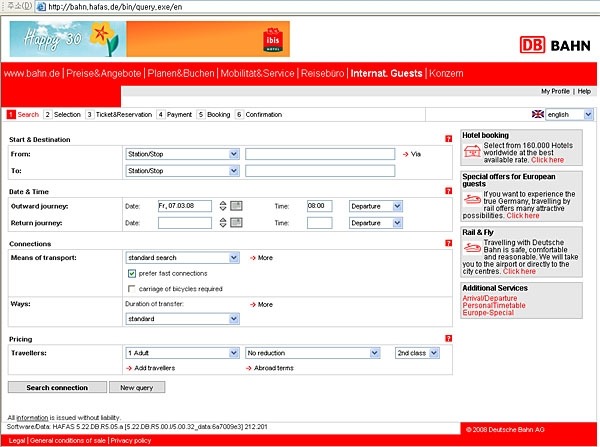Open calendar for return journey date
600x447 pixels.
(x=236, y=222)
